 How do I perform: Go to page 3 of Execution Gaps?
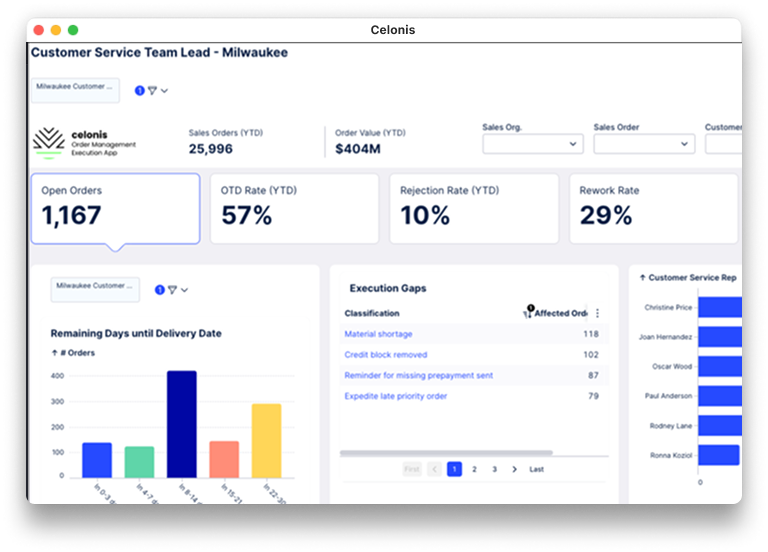pos(495,469)
